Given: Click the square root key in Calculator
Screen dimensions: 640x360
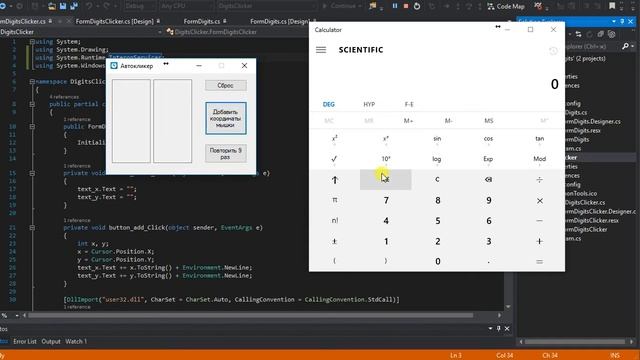Looking at the screenshot, I should tap(334, 159).
